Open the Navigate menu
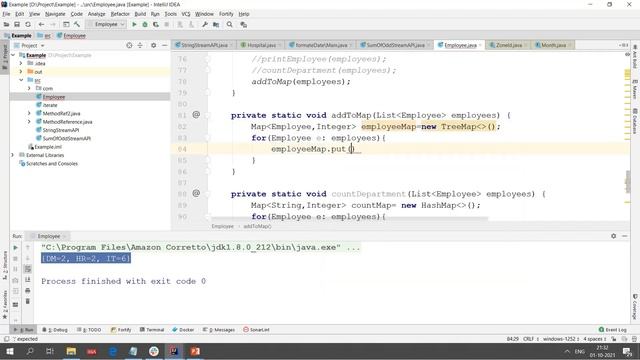This screenshot has height=360, width=640. tap(55, 14)
